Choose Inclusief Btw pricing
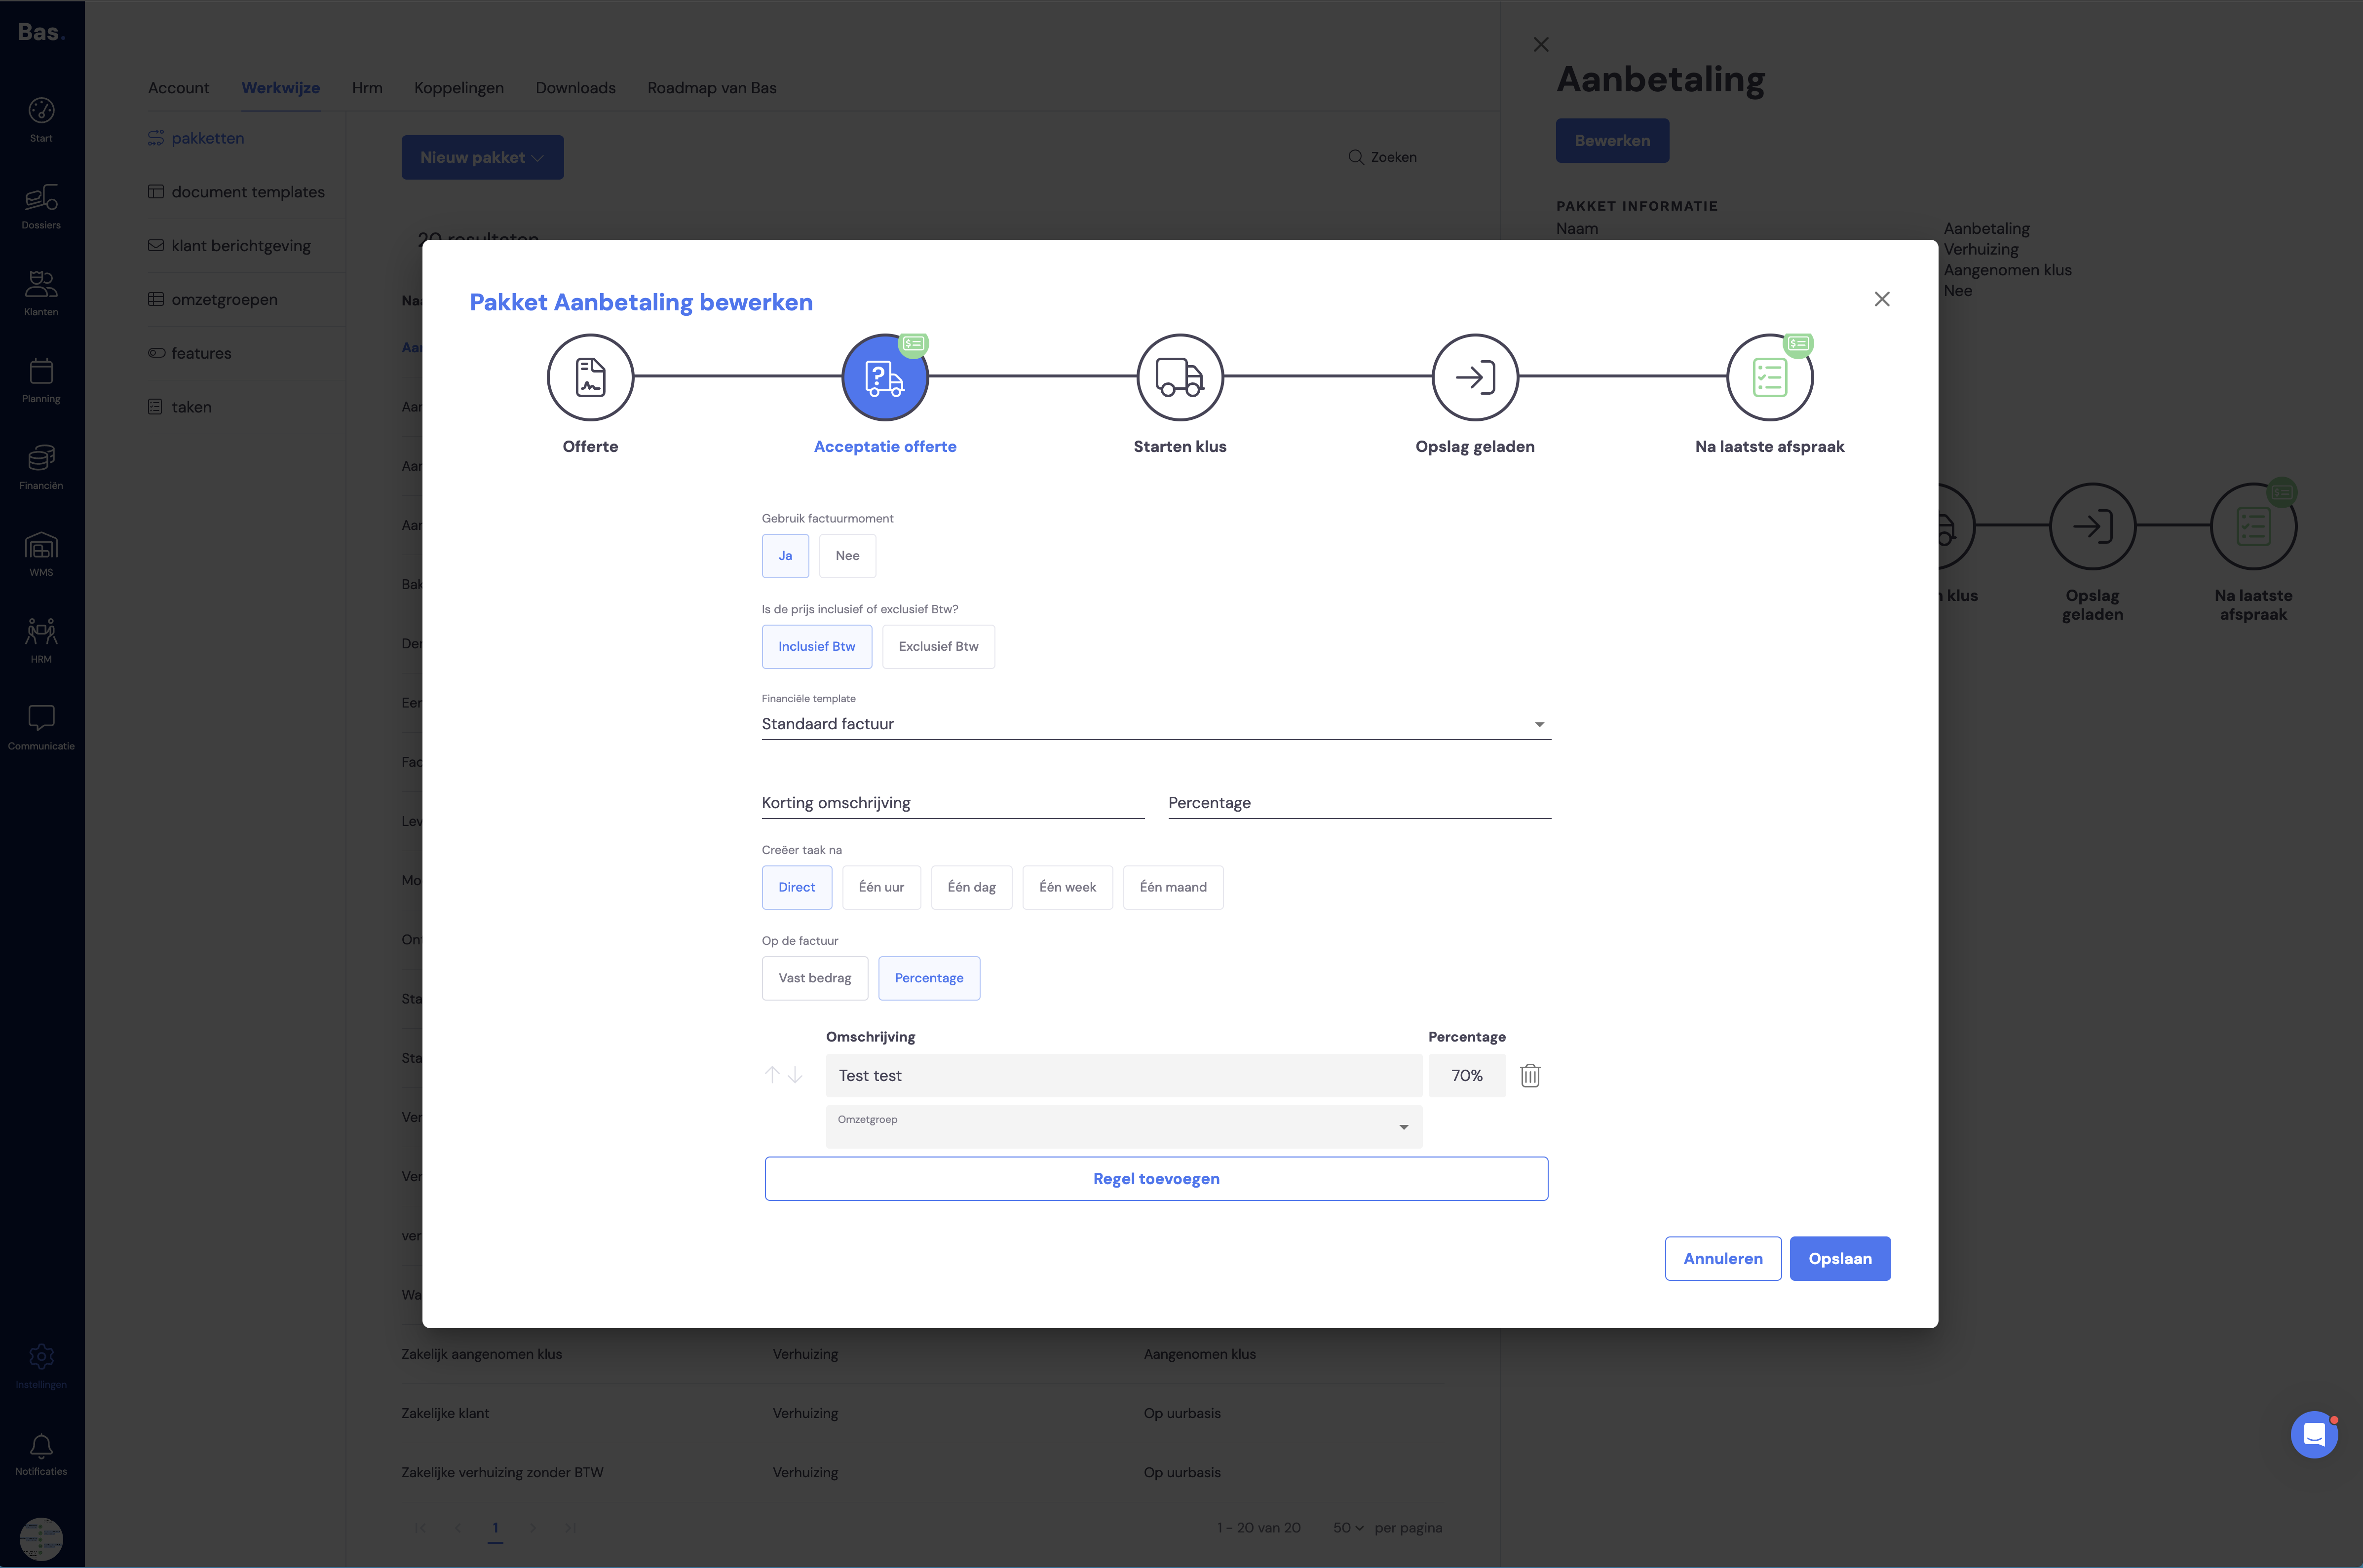 817,647
